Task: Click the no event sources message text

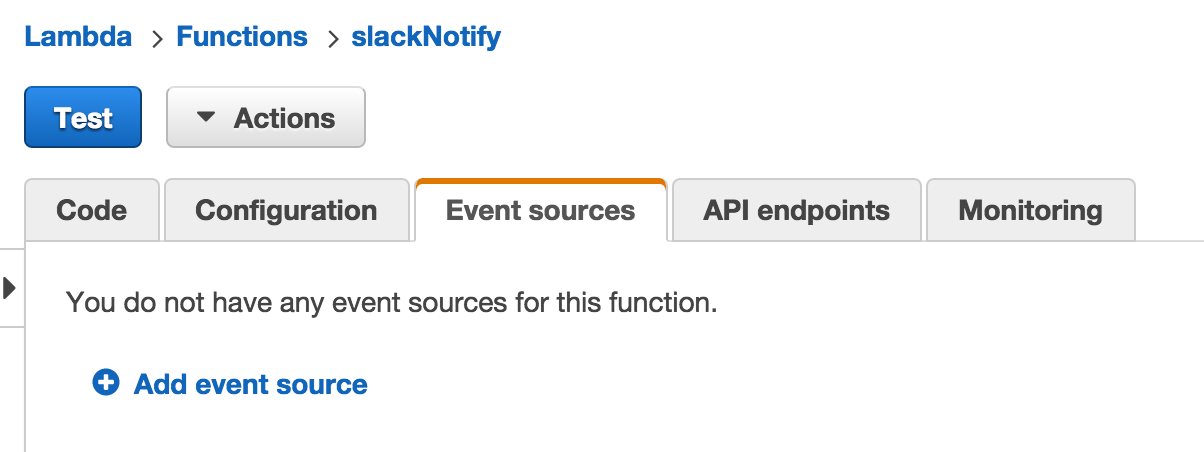Action: pyautogui.click(x=391, y=302)
